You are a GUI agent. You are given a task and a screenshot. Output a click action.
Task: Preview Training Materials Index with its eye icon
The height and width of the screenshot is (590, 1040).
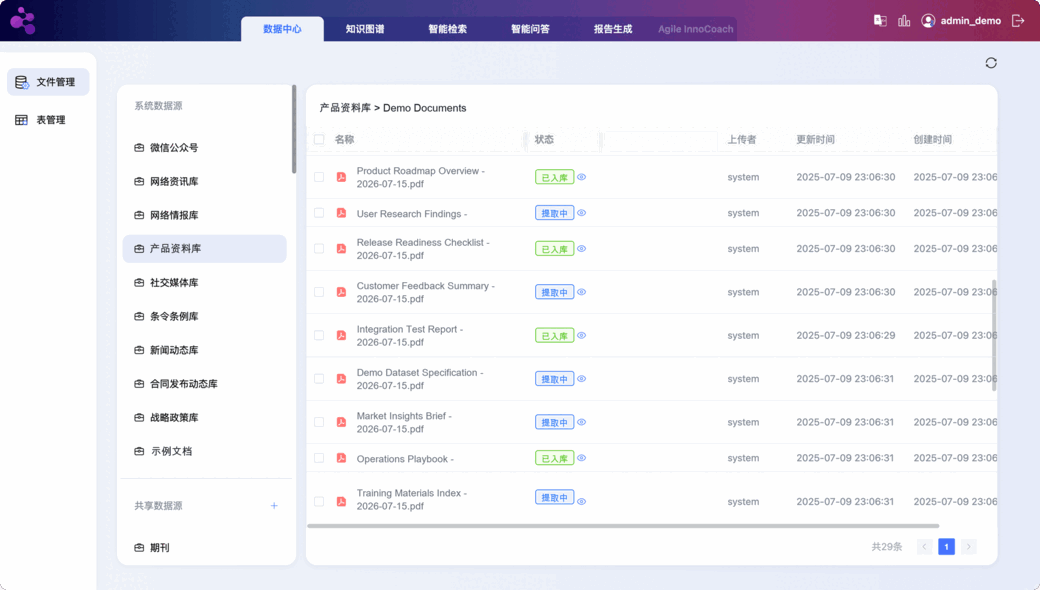coord(582,501)
